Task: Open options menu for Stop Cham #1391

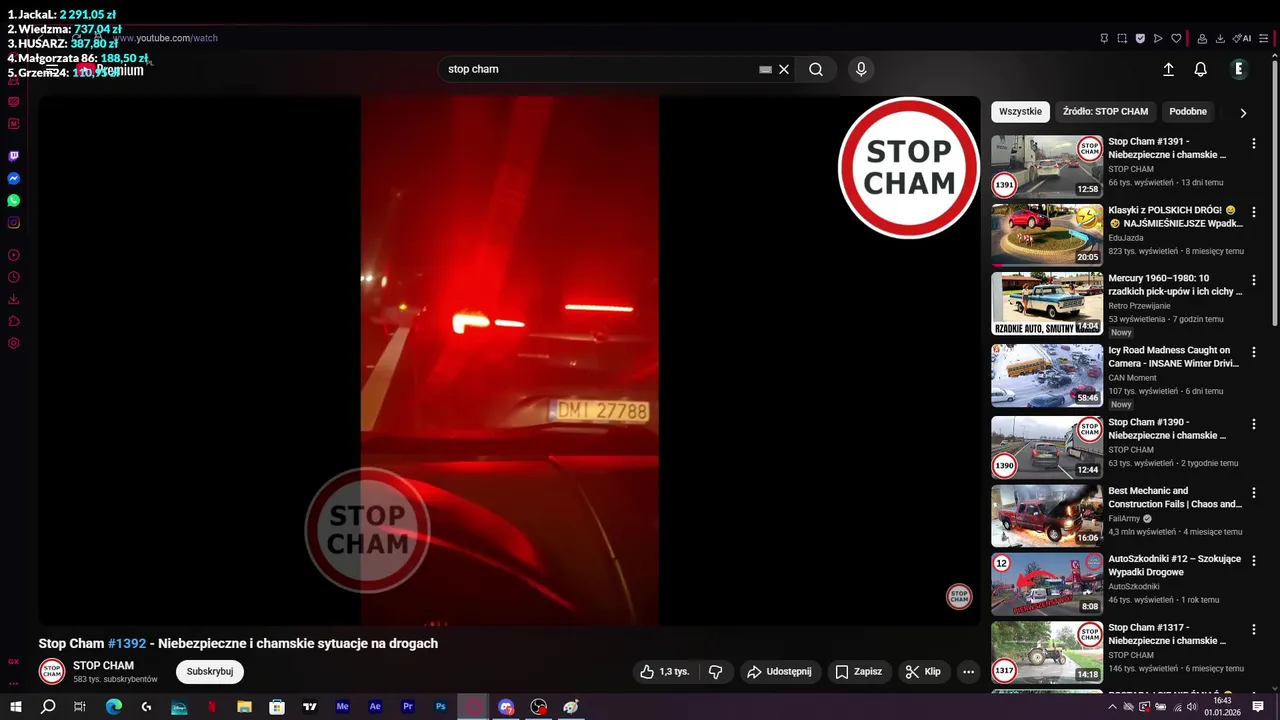Action: click(x=1254, y=144)
